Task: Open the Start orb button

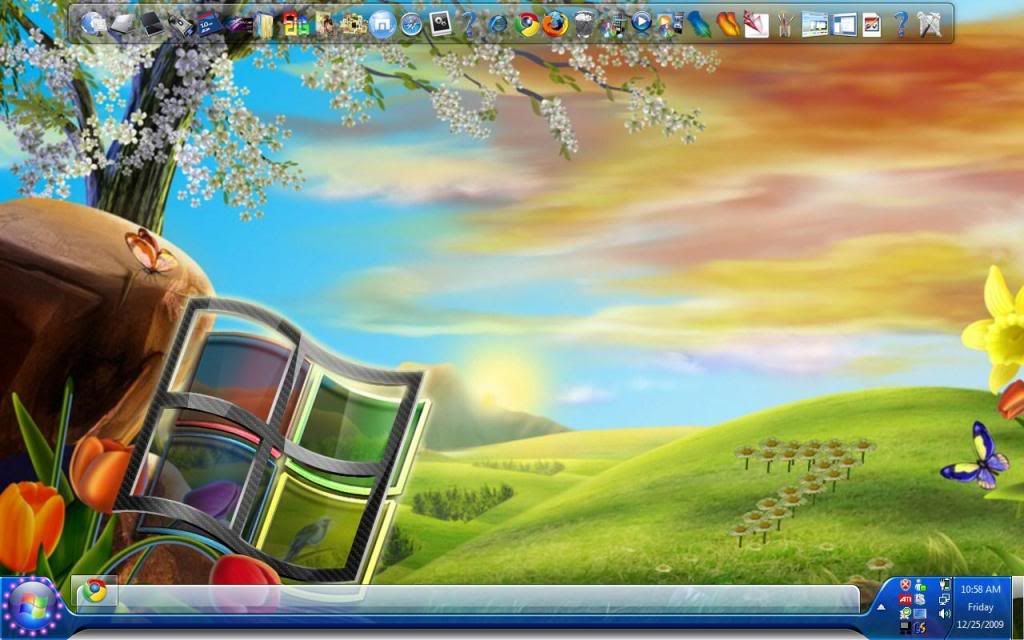Action: [x=33, y=607]
